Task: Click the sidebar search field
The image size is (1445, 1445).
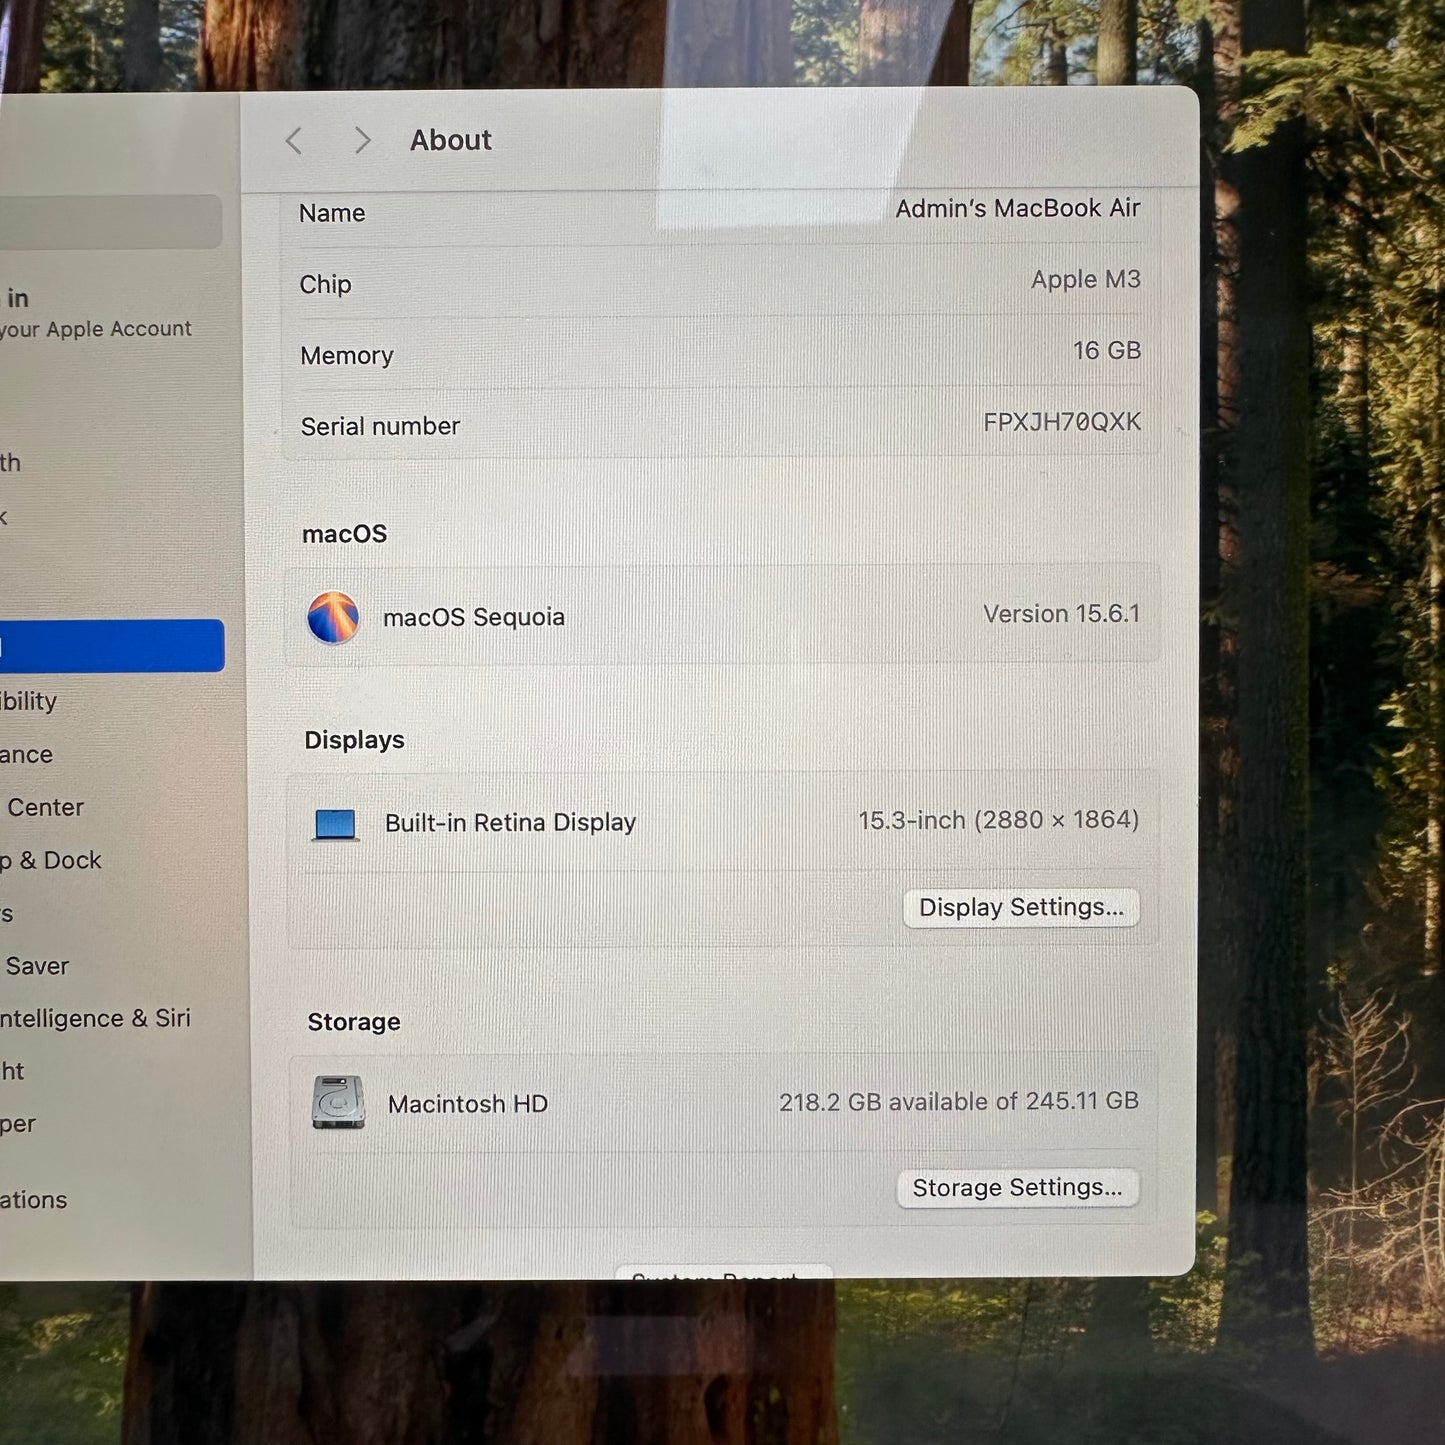Action: point(111,222)
